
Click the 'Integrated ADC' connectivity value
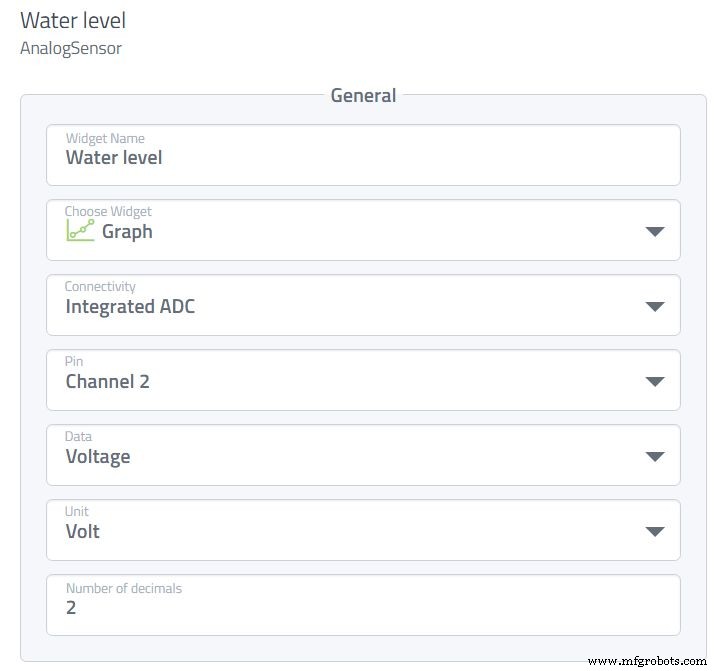pyautogui.click(x=130, y=307)
